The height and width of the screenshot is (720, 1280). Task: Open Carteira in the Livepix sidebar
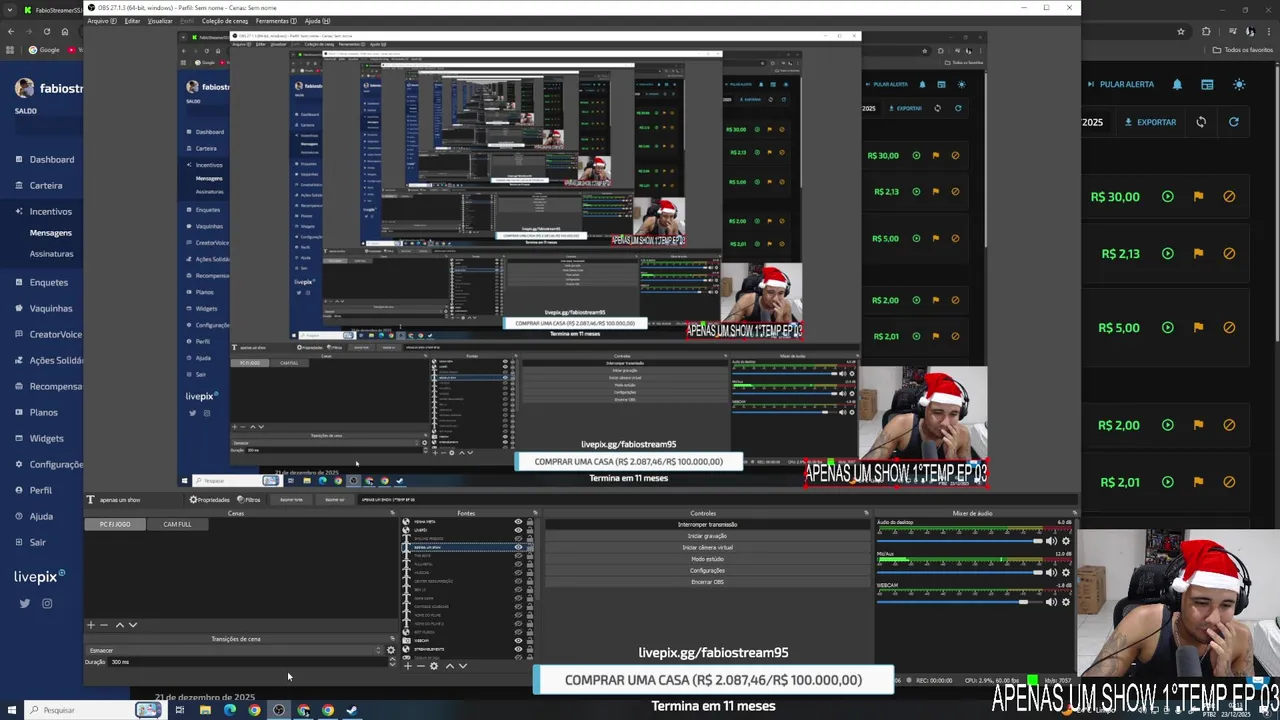tap(45, 185)
